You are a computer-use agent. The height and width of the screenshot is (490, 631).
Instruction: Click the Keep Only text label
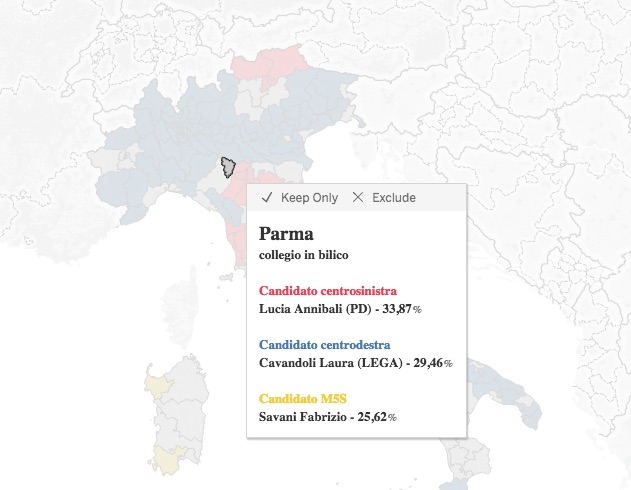pos(309,198)
